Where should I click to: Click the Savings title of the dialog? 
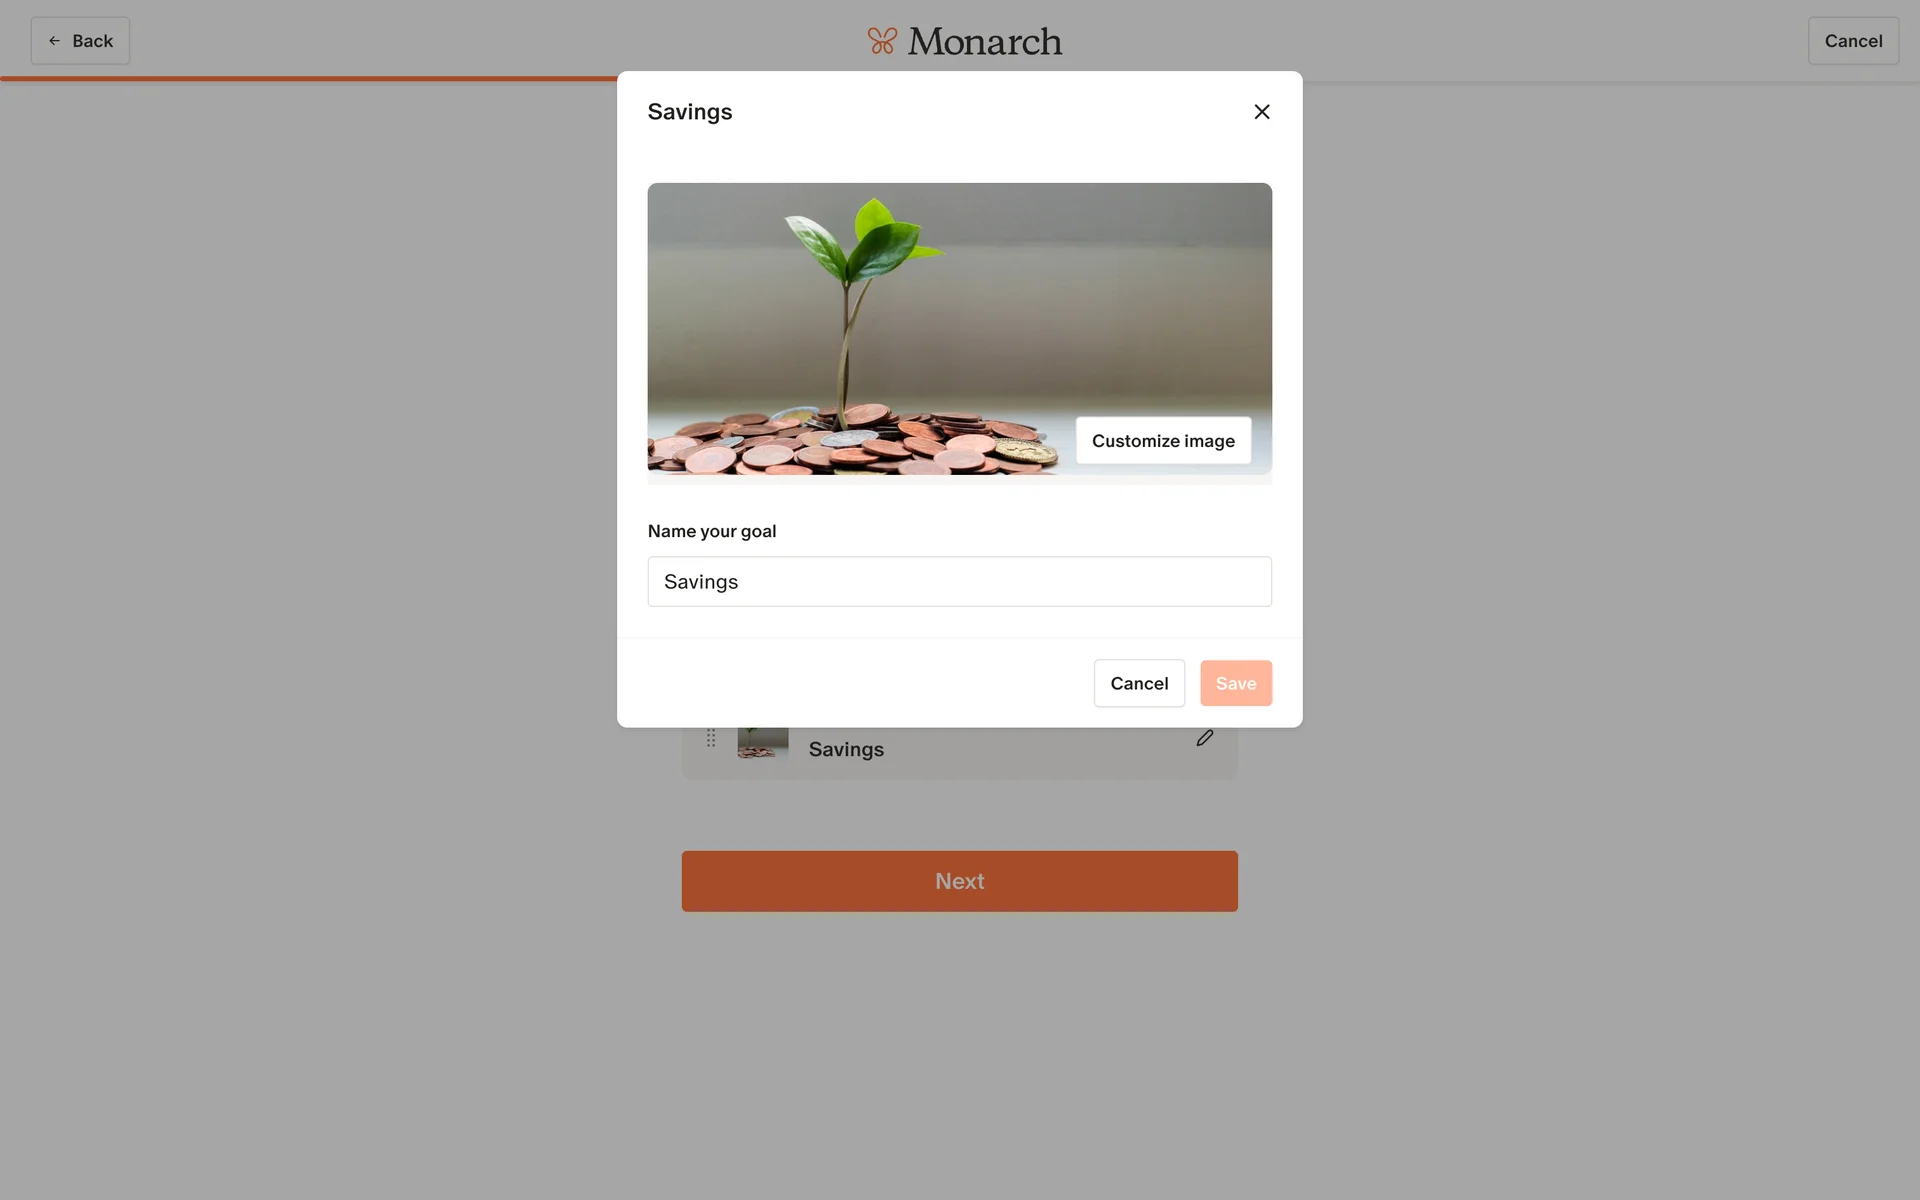click(x=690, y=112)
